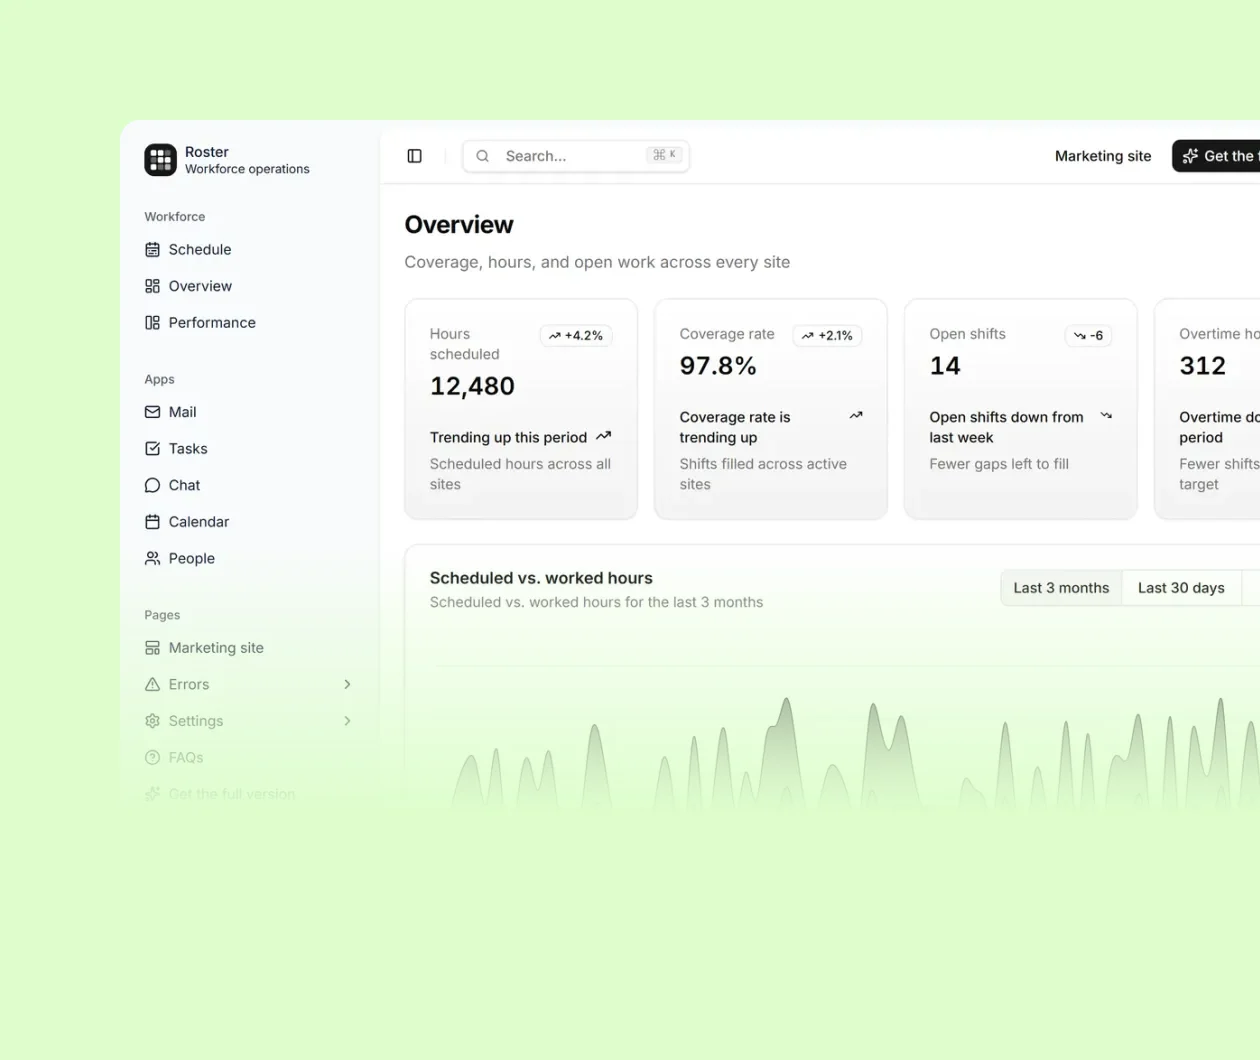The width and height of the screenshot is (1260, 1060).
Task: Click the Marketing site link in the top bar
Action: tap(1103, 156)
